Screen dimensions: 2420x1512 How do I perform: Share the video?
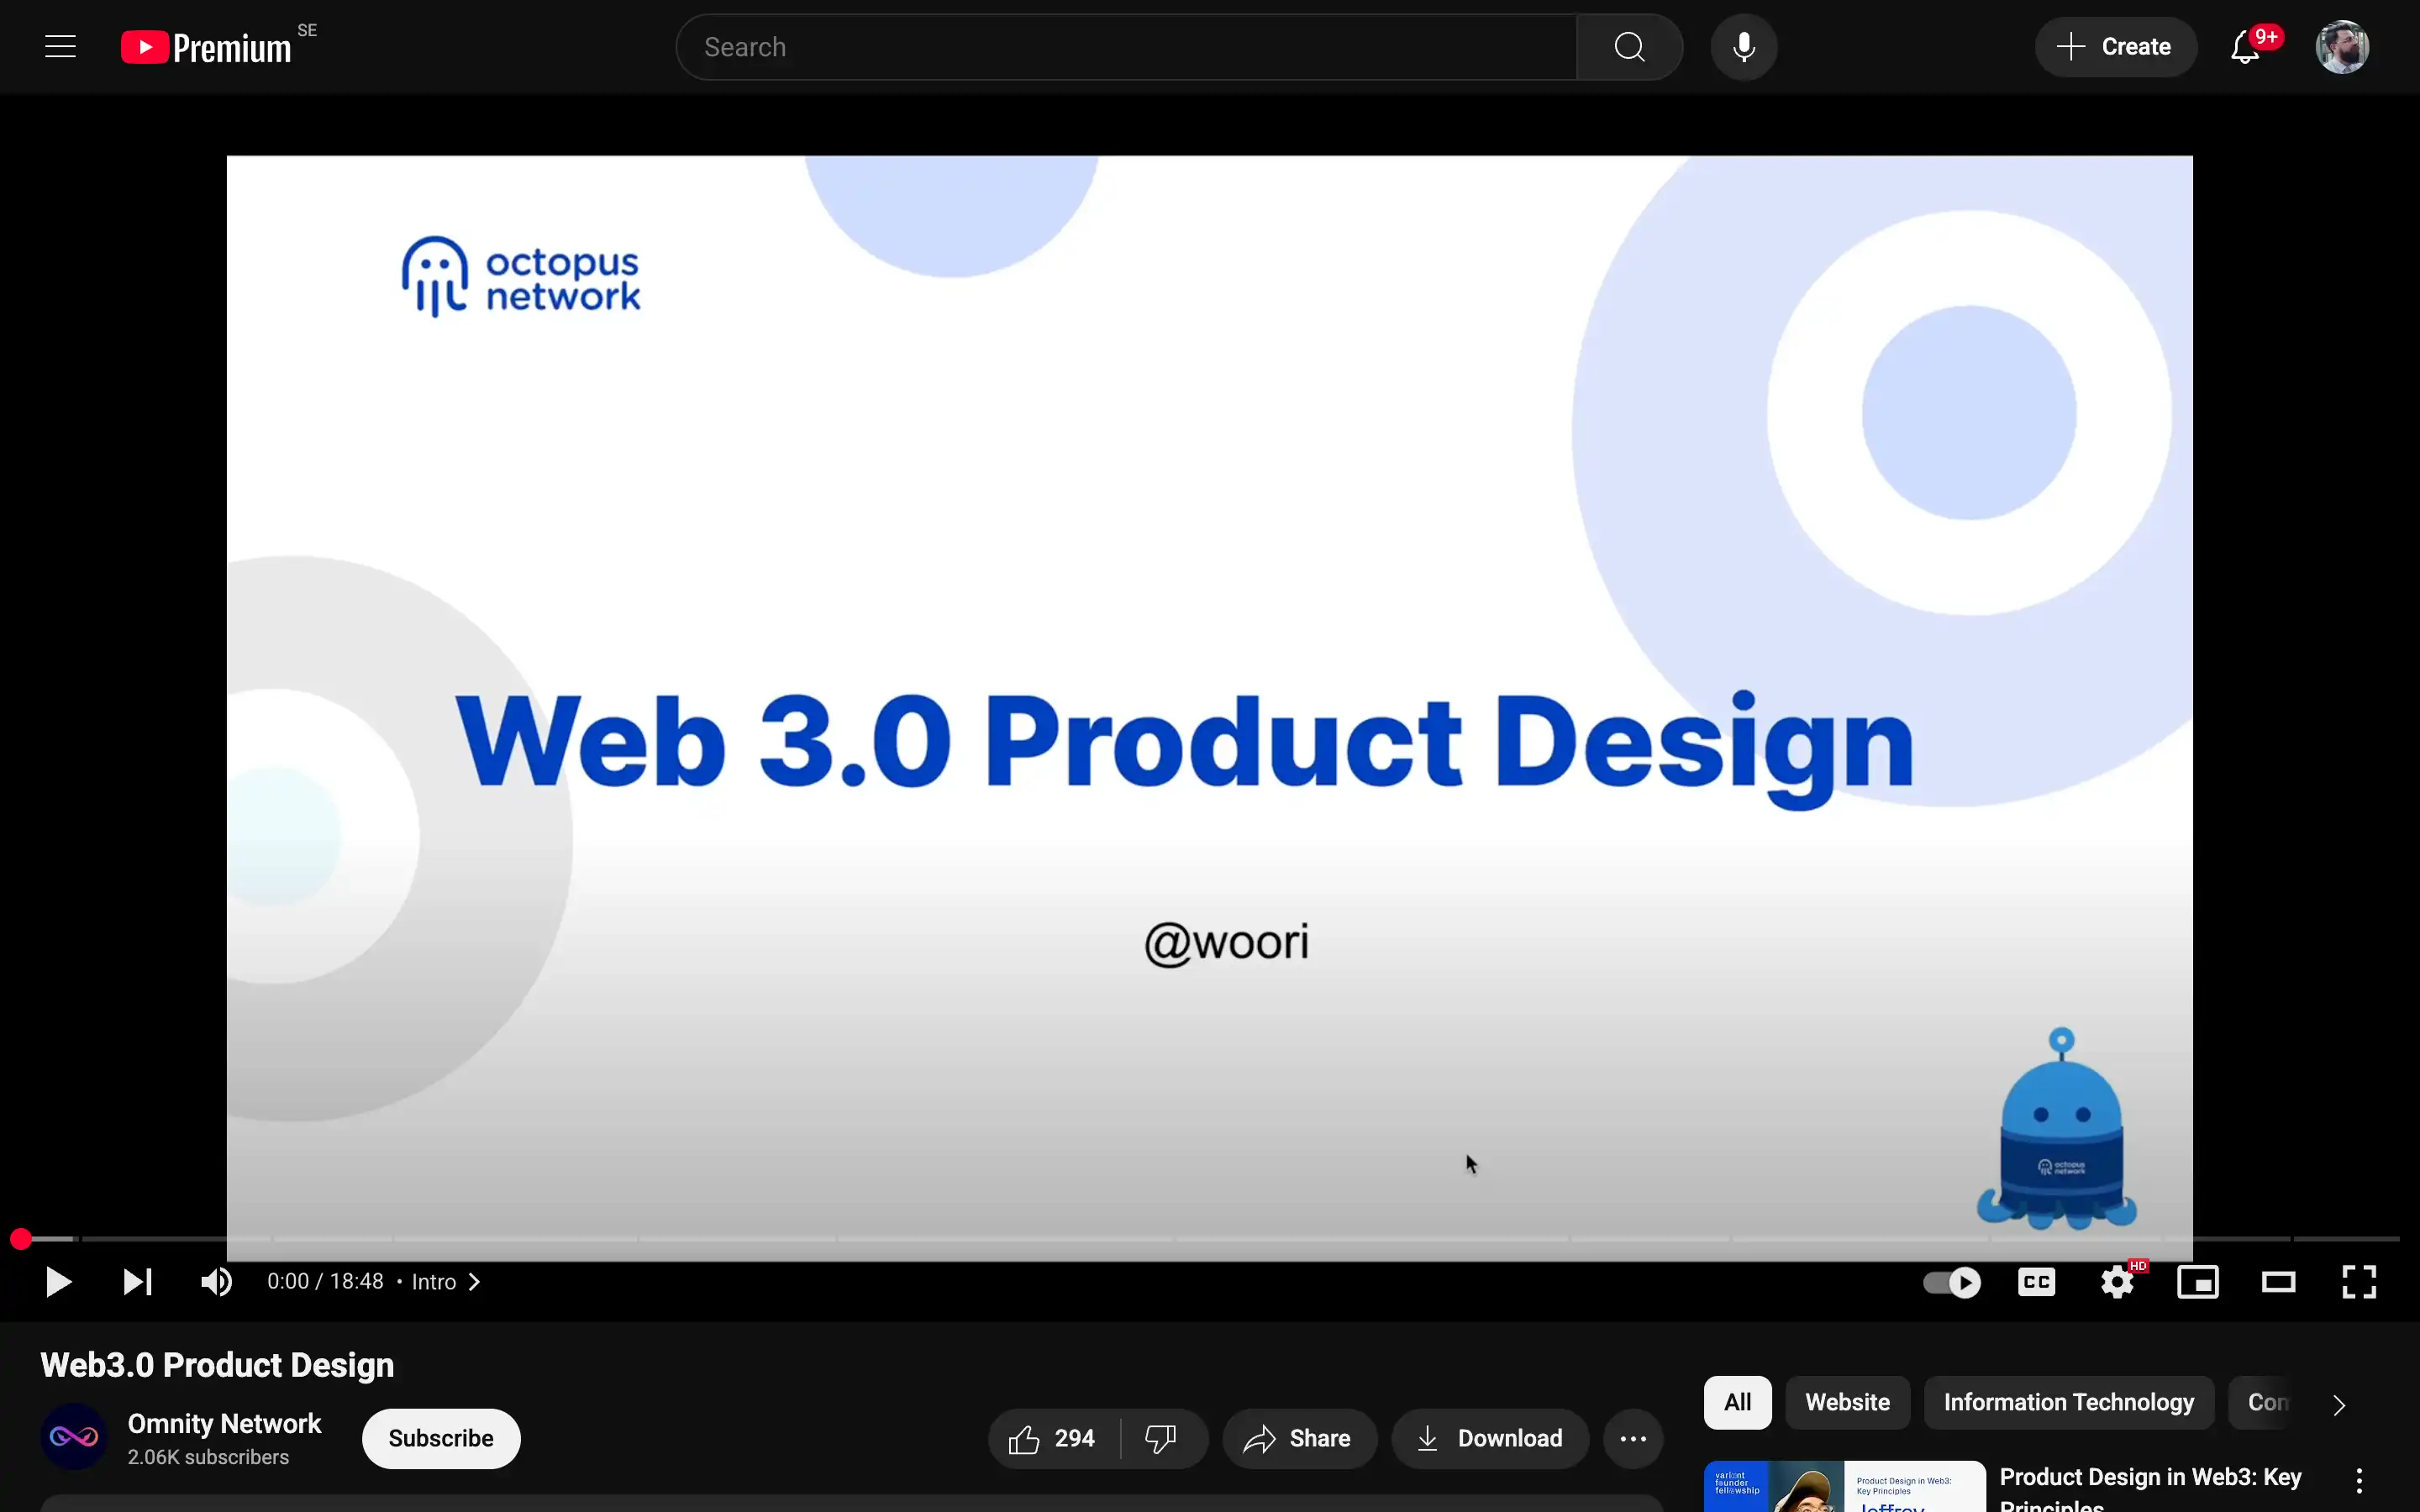pos(1299,1438)
